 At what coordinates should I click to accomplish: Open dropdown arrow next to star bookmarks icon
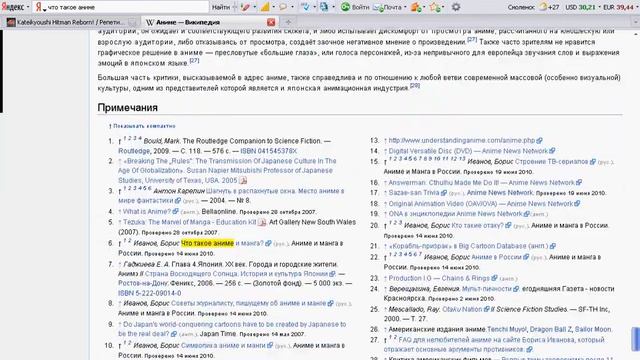(x=444, y=7)
